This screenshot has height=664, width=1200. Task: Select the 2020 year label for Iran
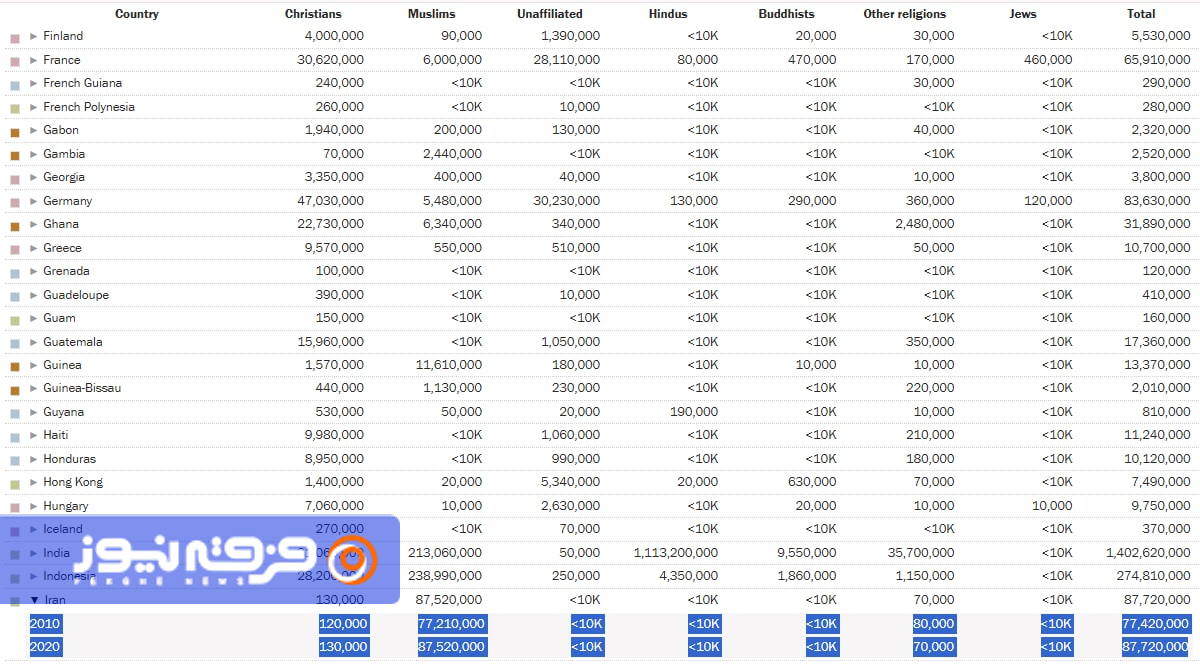coord(45,647)
